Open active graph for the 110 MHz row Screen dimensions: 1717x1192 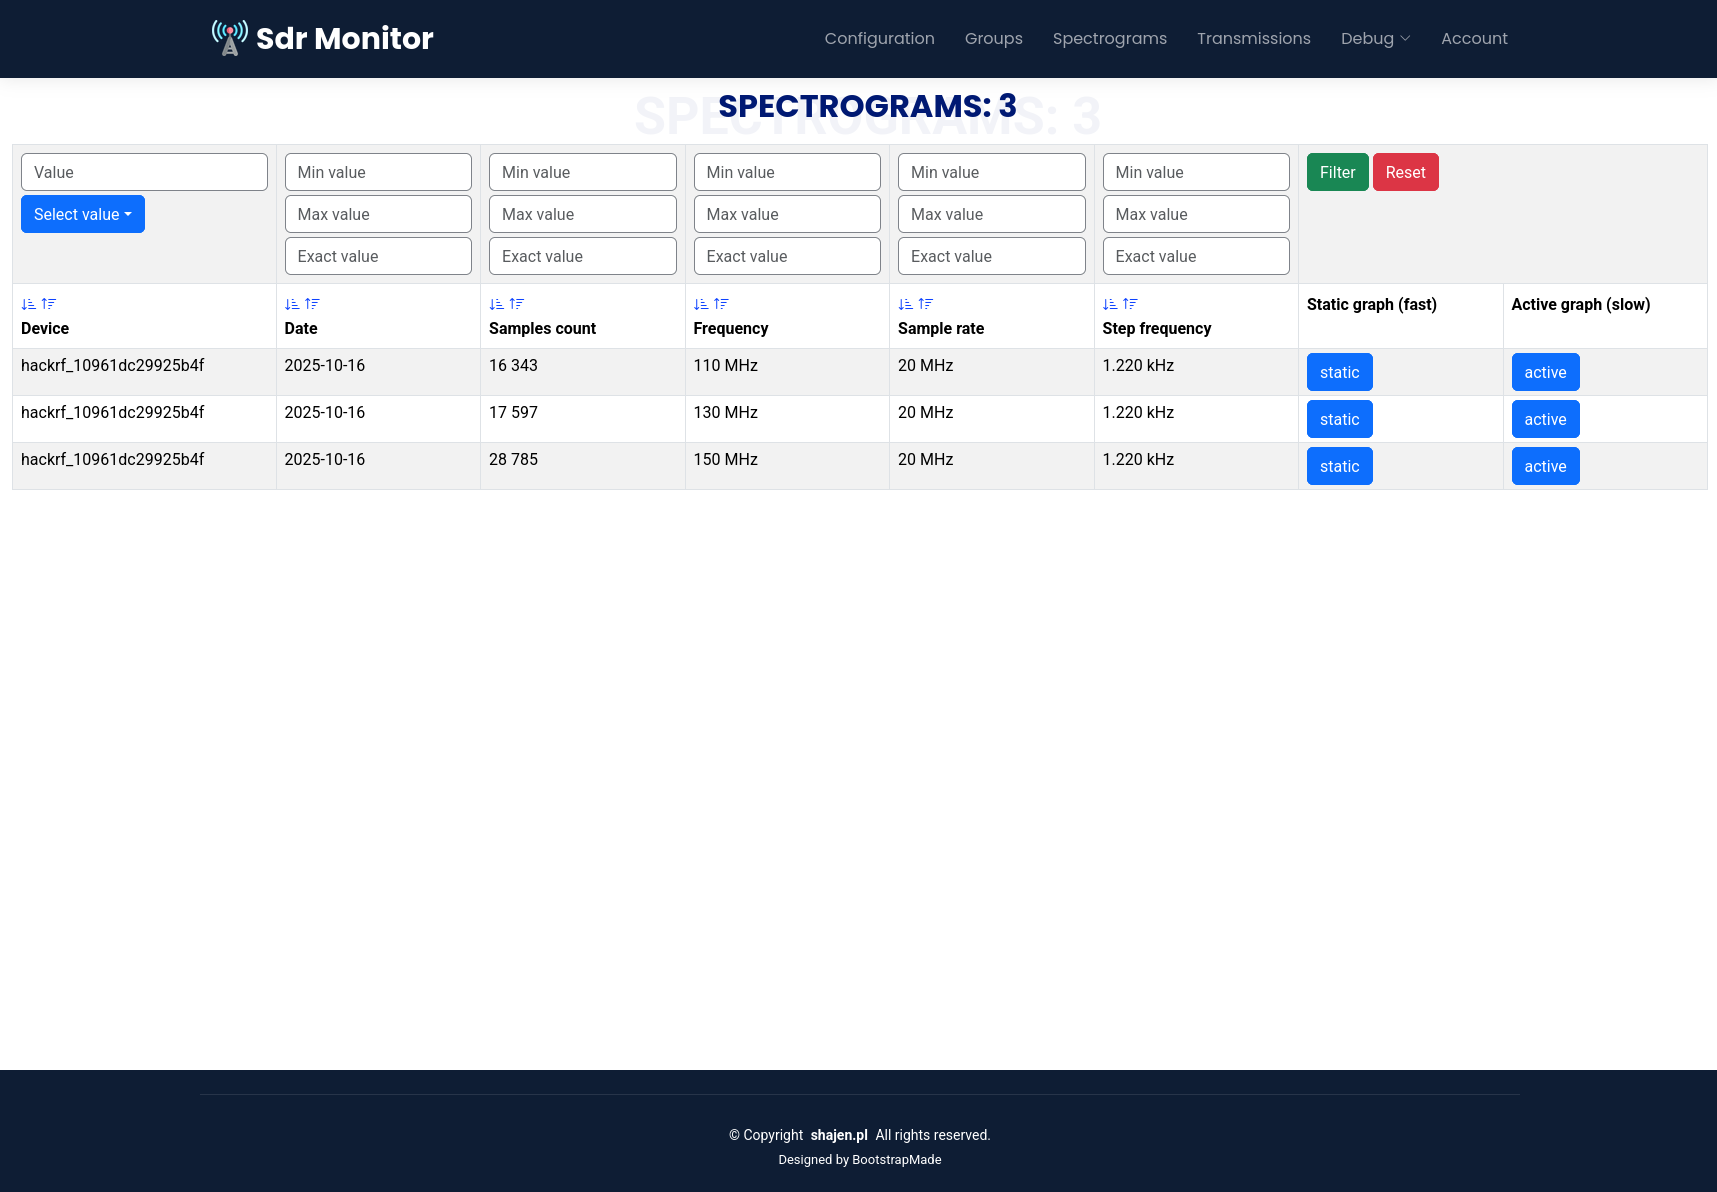pos(1545,372)
